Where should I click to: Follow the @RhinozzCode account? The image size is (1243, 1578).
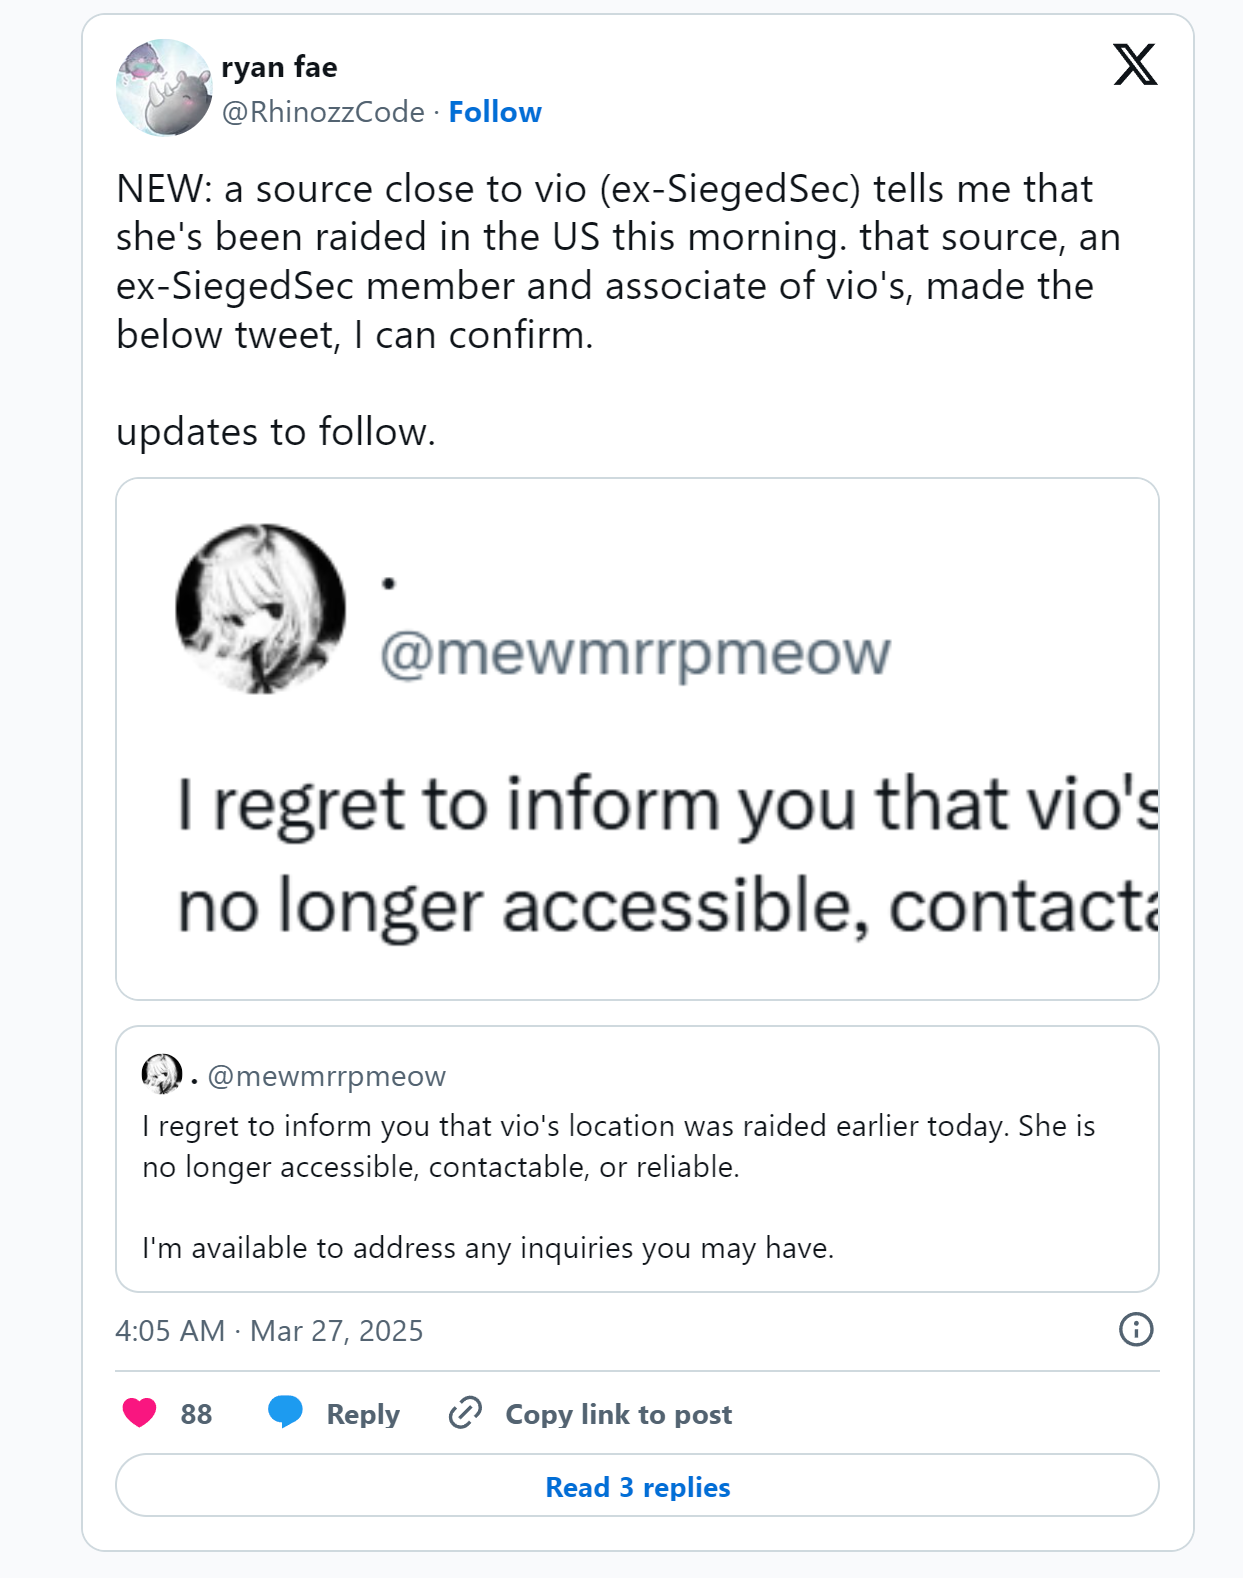point(495,112)
